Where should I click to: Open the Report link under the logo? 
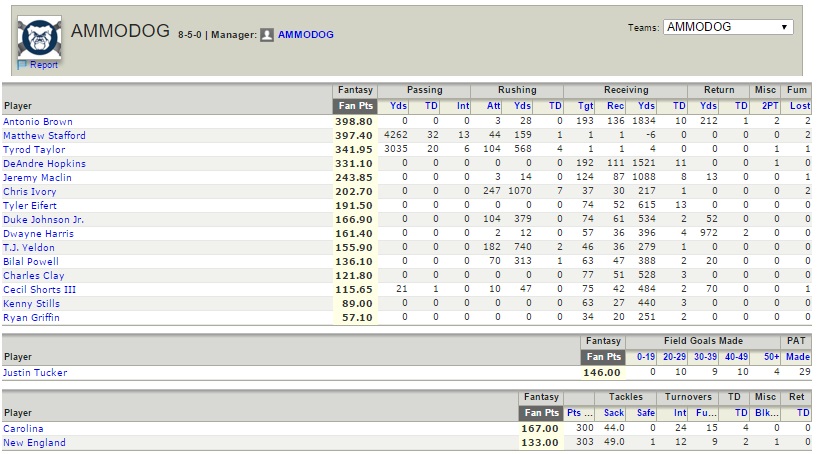[x=44, y=65]
